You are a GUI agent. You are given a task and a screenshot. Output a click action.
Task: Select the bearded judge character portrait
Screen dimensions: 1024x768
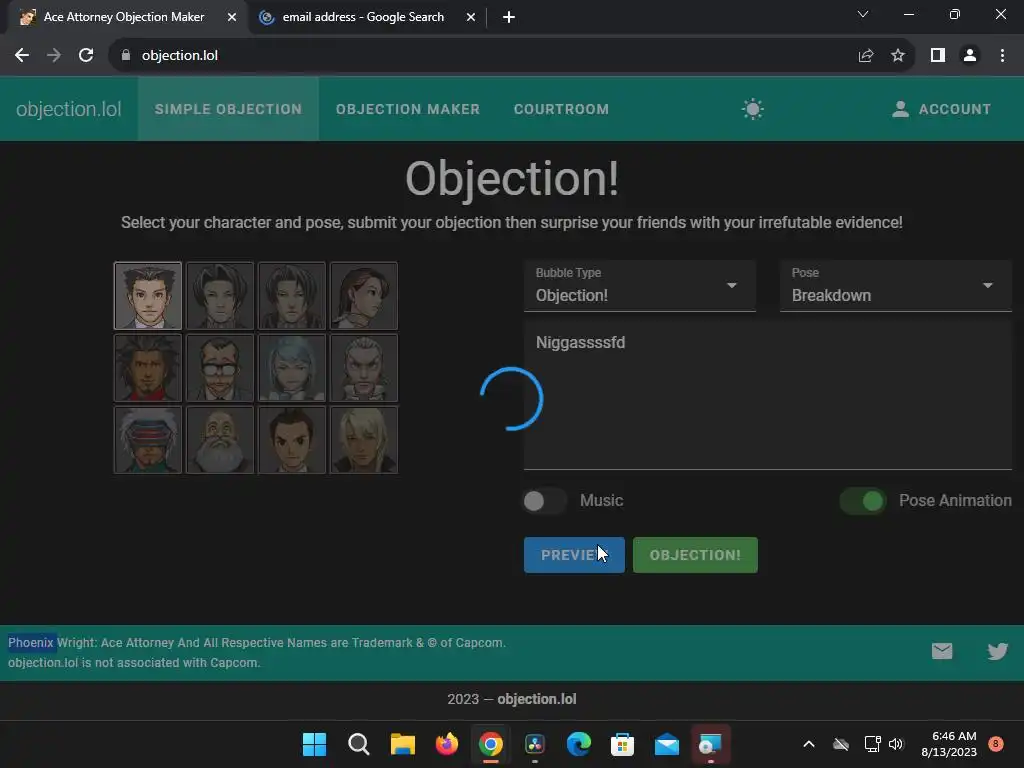click(x=219, y=440)
